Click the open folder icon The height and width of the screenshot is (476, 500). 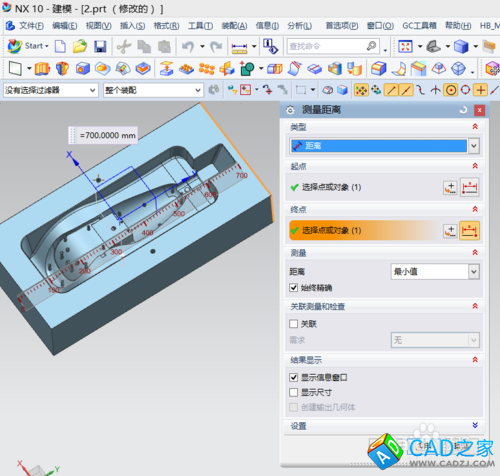[80, 46]
